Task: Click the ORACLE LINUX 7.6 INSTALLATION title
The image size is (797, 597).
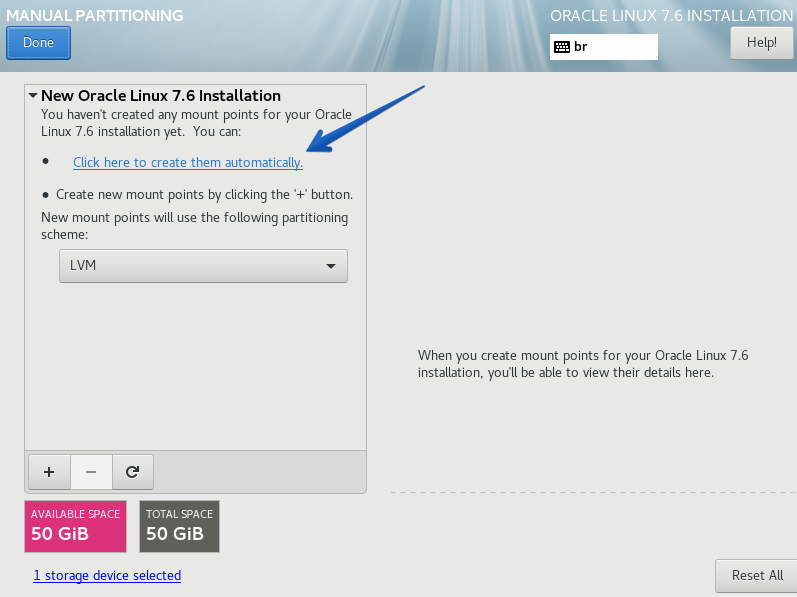Action: click(671, 16)
